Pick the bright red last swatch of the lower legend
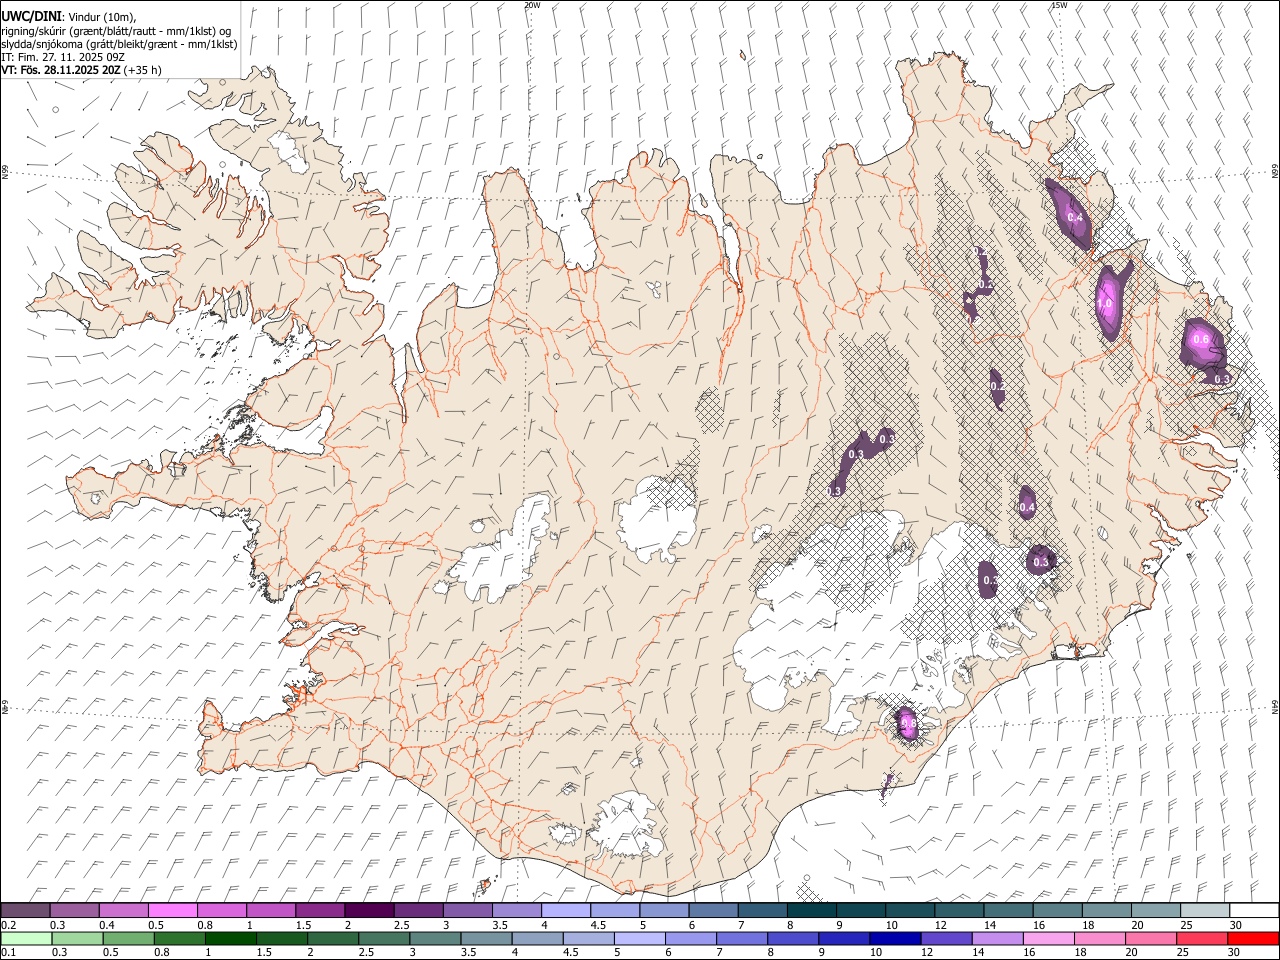 pyautogui.click(x=1253, y=938)
